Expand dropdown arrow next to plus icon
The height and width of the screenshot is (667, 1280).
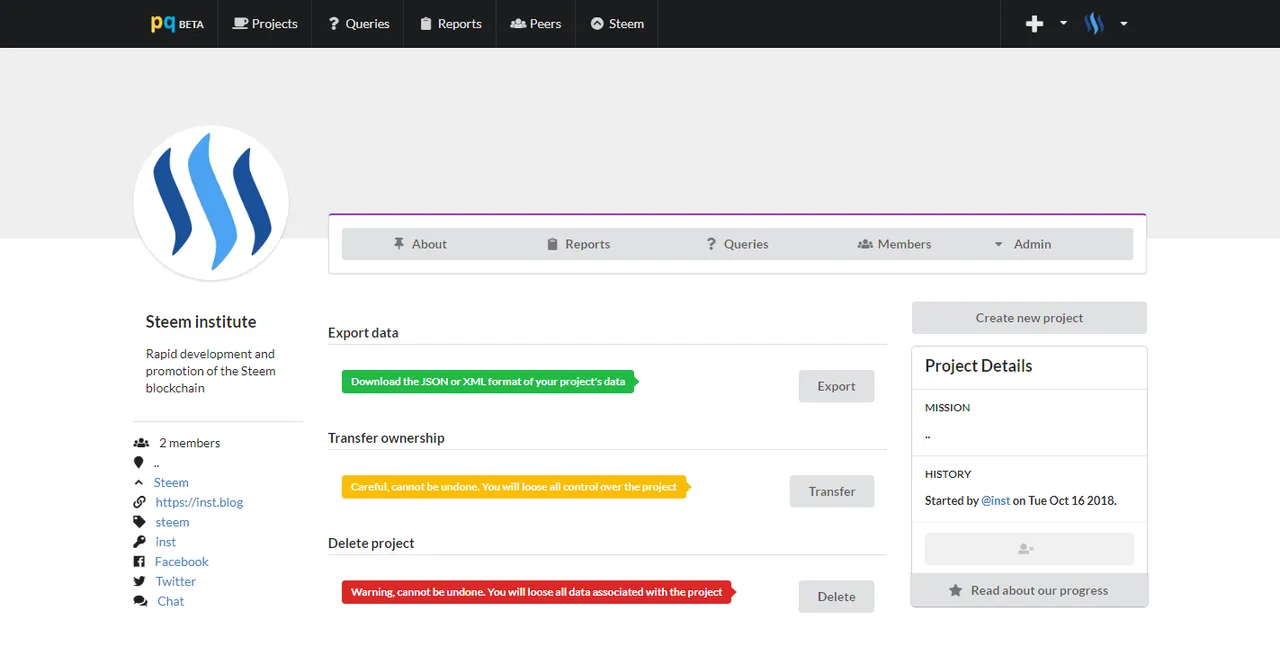click(1063, 23)
